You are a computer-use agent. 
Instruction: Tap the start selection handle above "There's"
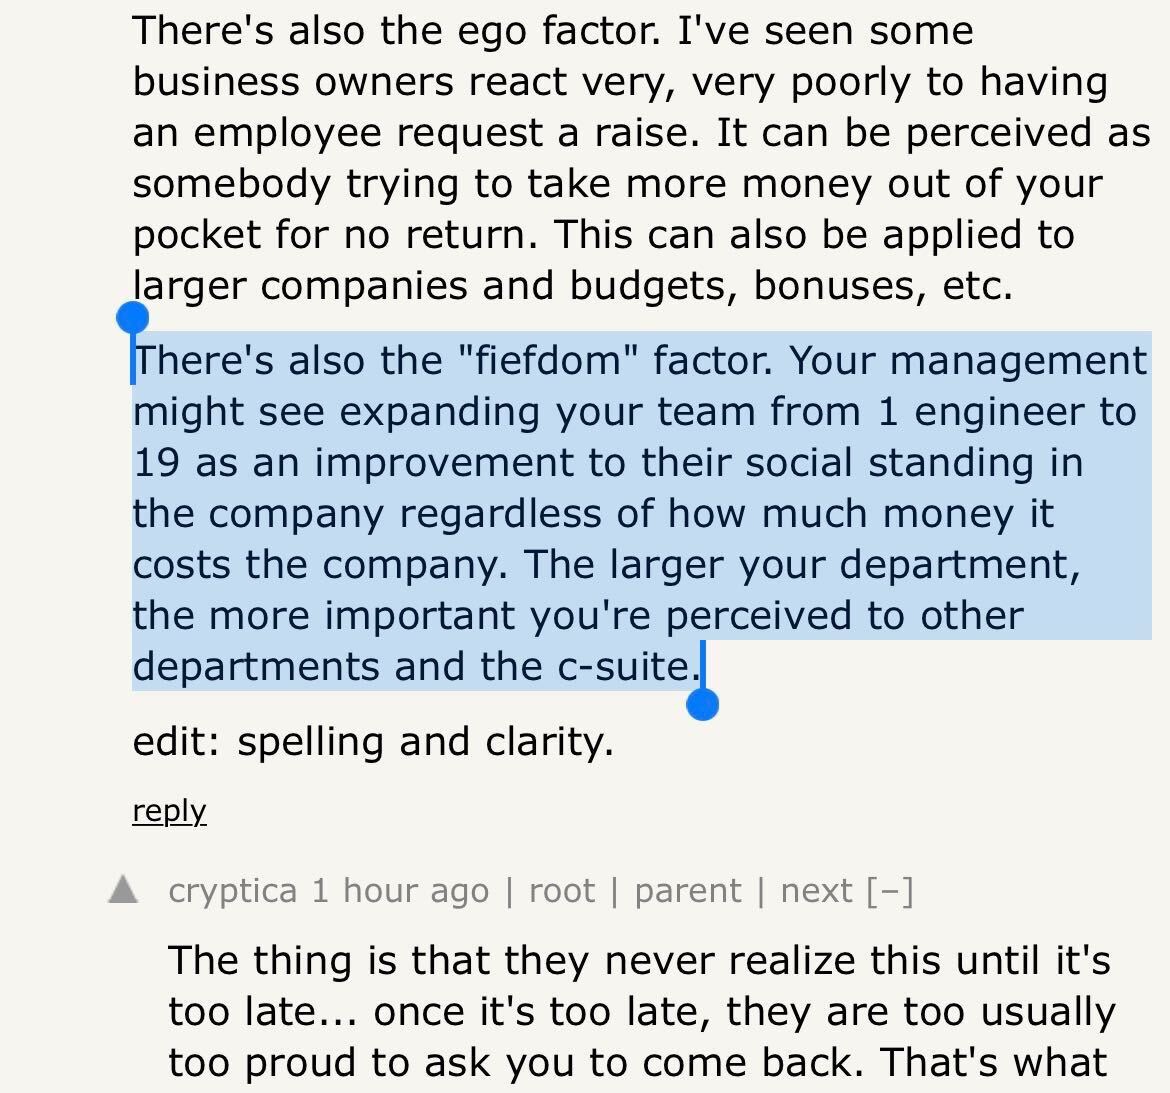pos(132,319)
